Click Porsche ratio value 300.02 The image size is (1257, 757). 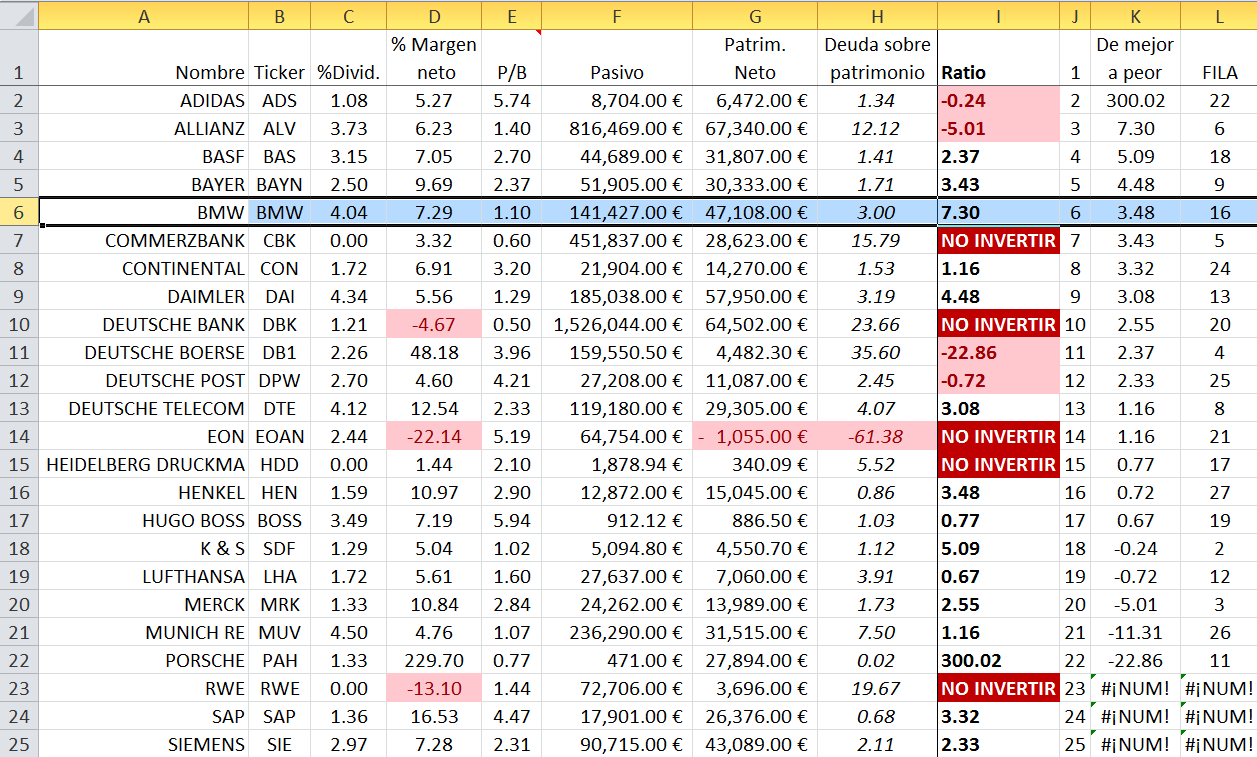click(x=998, y=660)
